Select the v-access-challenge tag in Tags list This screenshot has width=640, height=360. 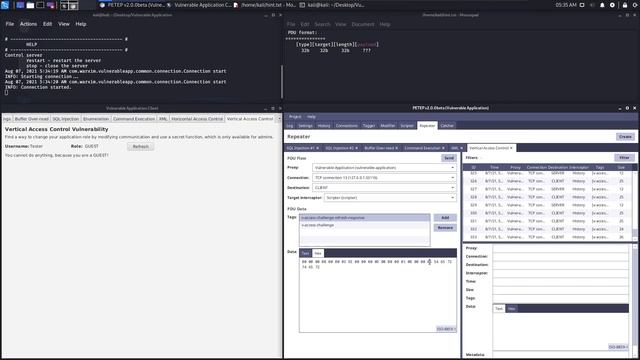coord(364,225)
